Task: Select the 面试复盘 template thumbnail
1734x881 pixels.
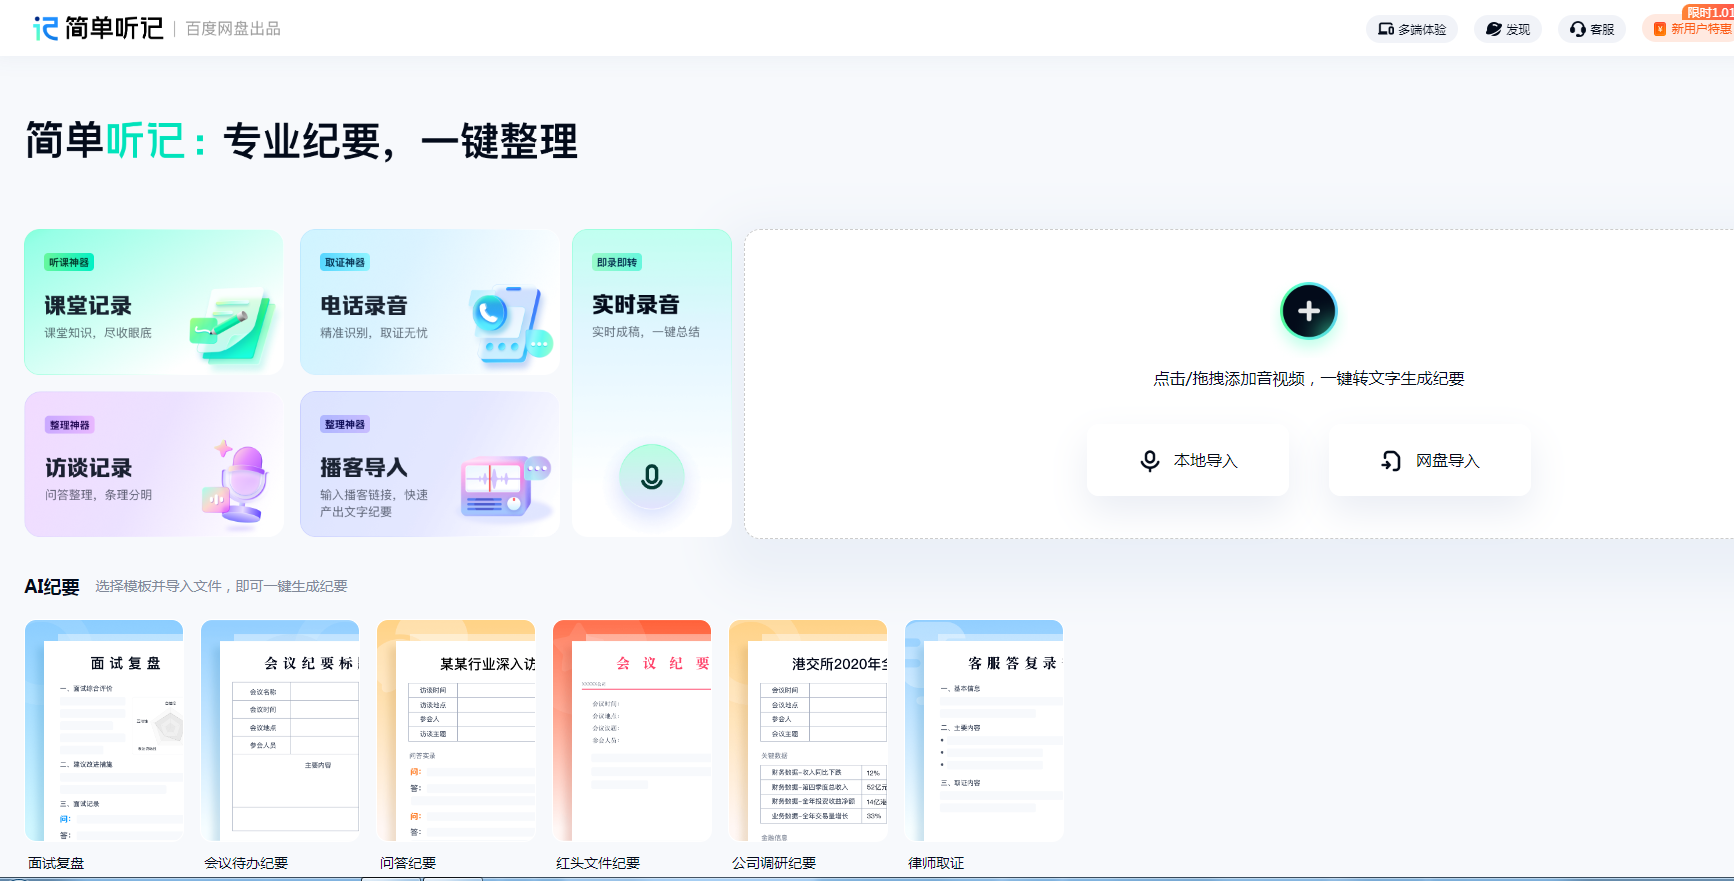Action: pyautogui.click(x=104, y=731)
